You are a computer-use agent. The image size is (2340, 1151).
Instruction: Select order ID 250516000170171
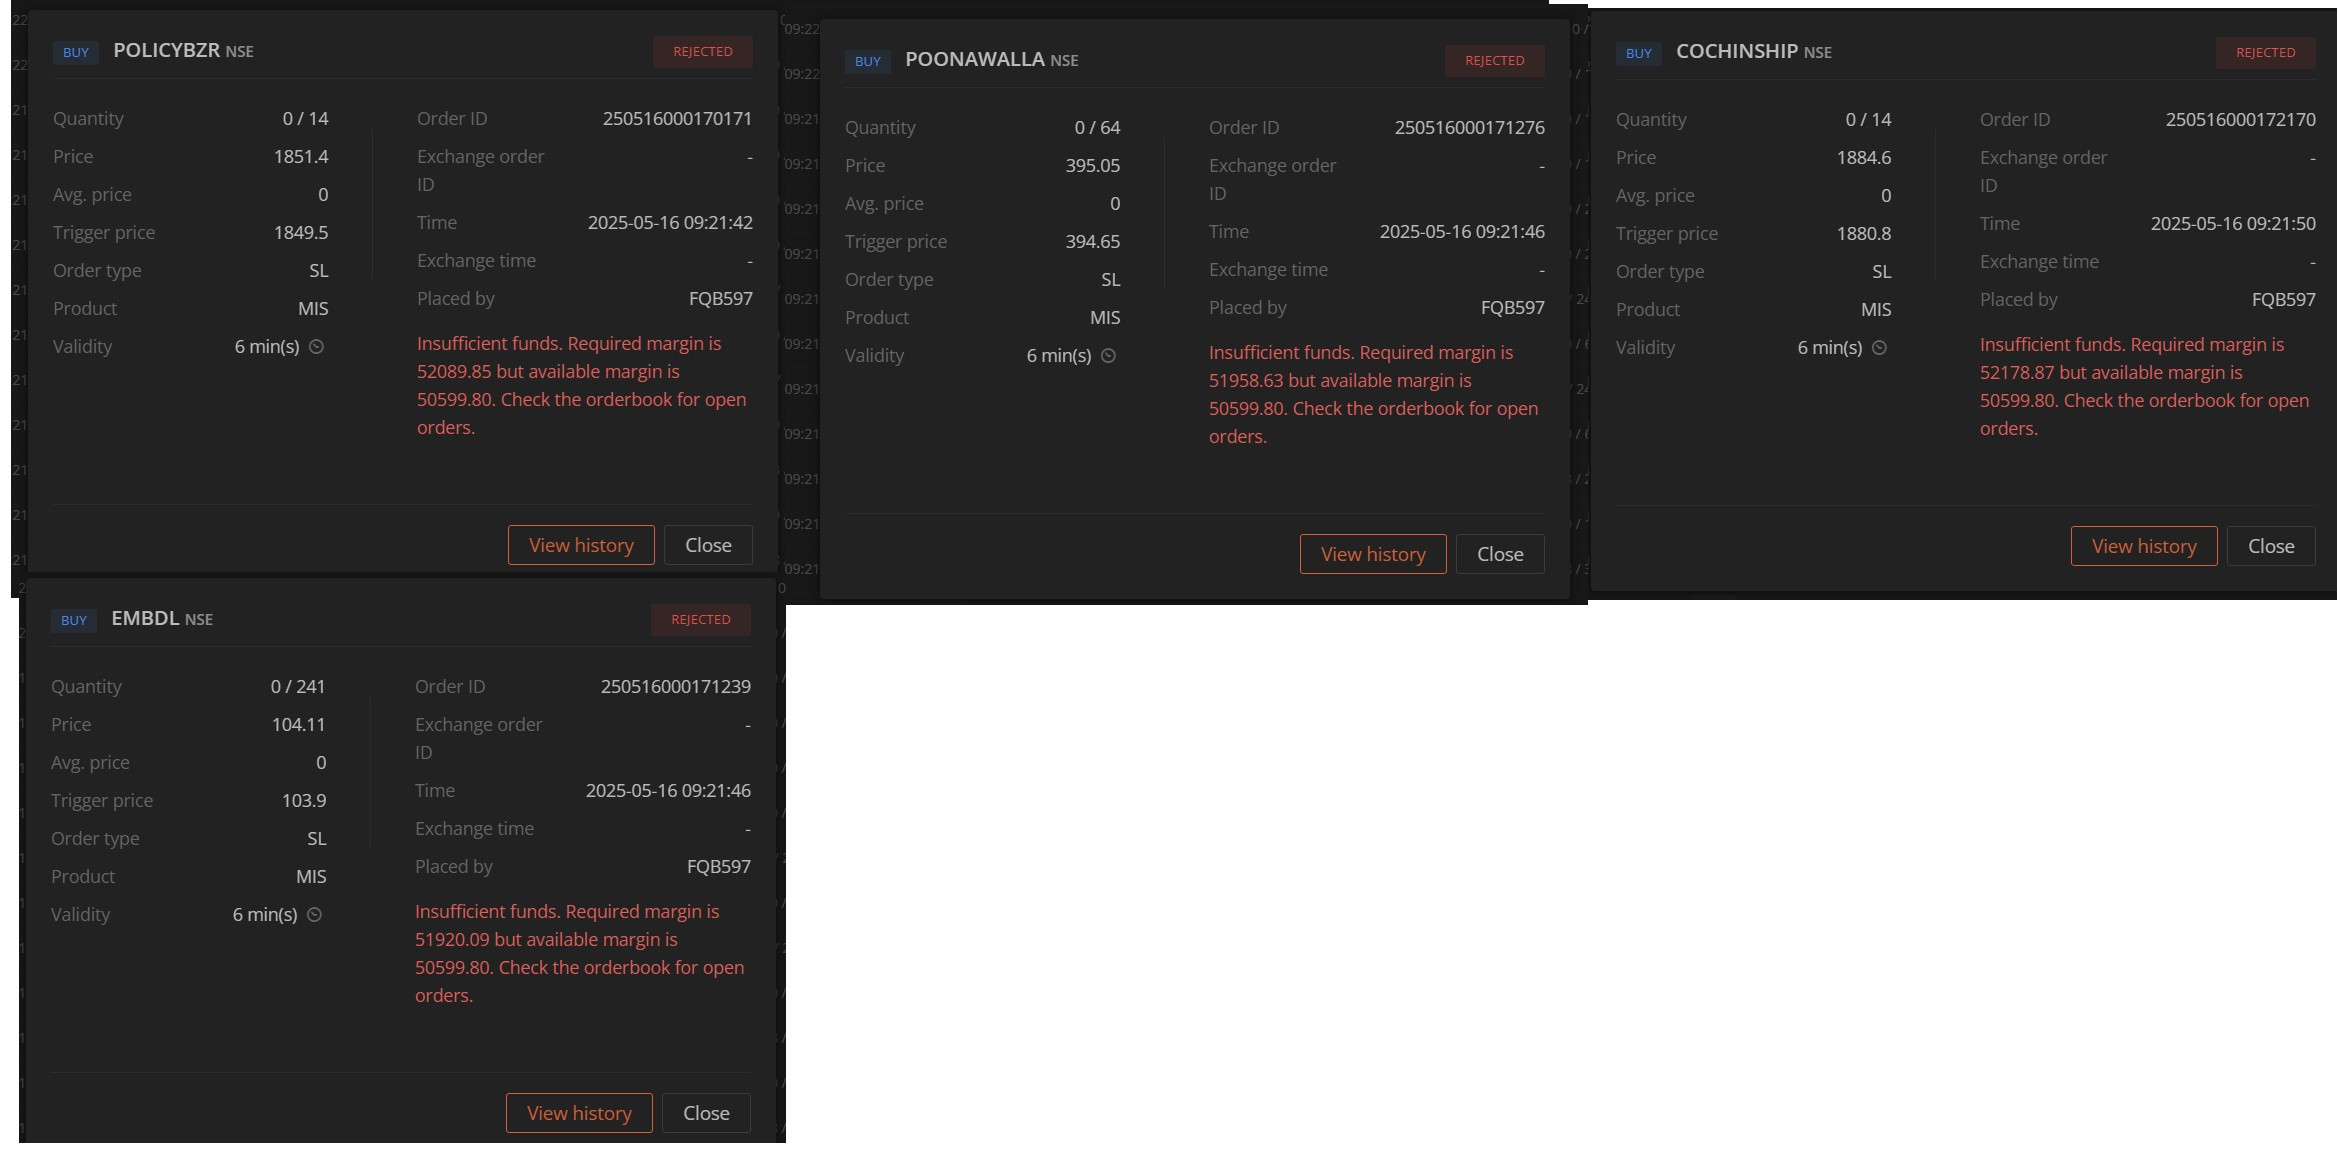pyautogui.click(x=677, y=119)
